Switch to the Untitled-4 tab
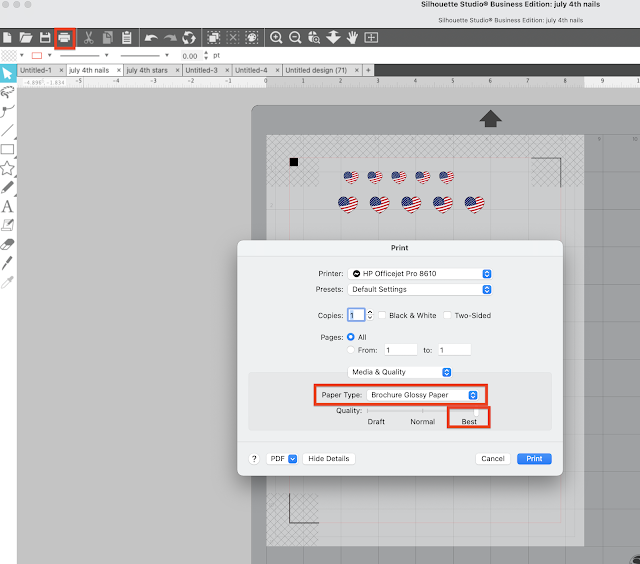Screen dimensions: 640x564 click(251, 70)
